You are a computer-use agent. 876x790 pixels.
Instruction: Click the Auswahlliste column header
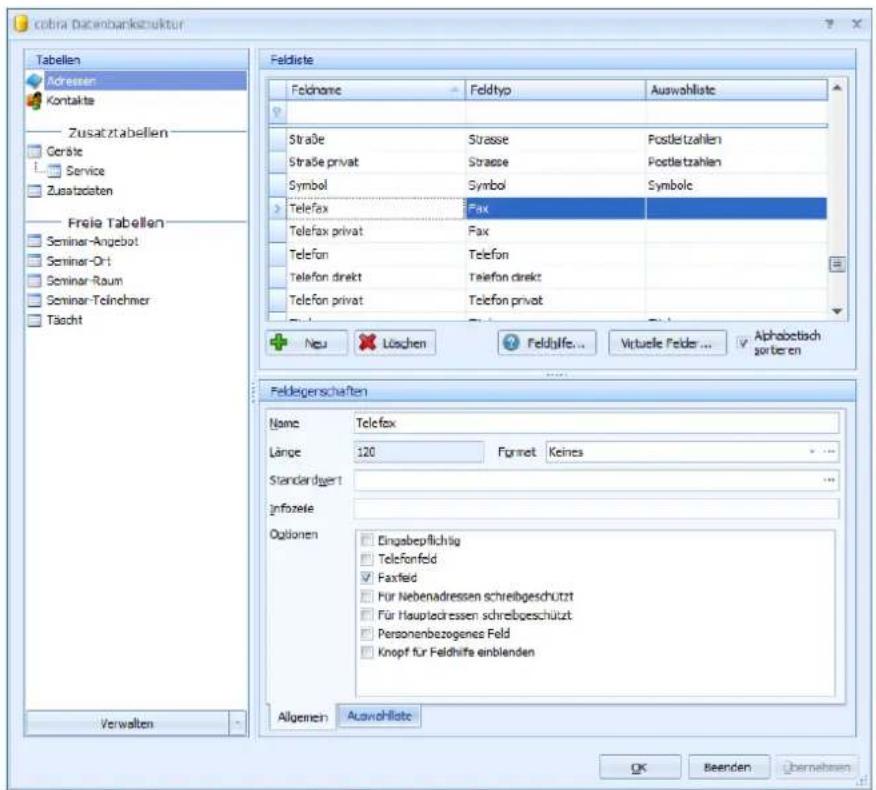[x=736, y=90]
